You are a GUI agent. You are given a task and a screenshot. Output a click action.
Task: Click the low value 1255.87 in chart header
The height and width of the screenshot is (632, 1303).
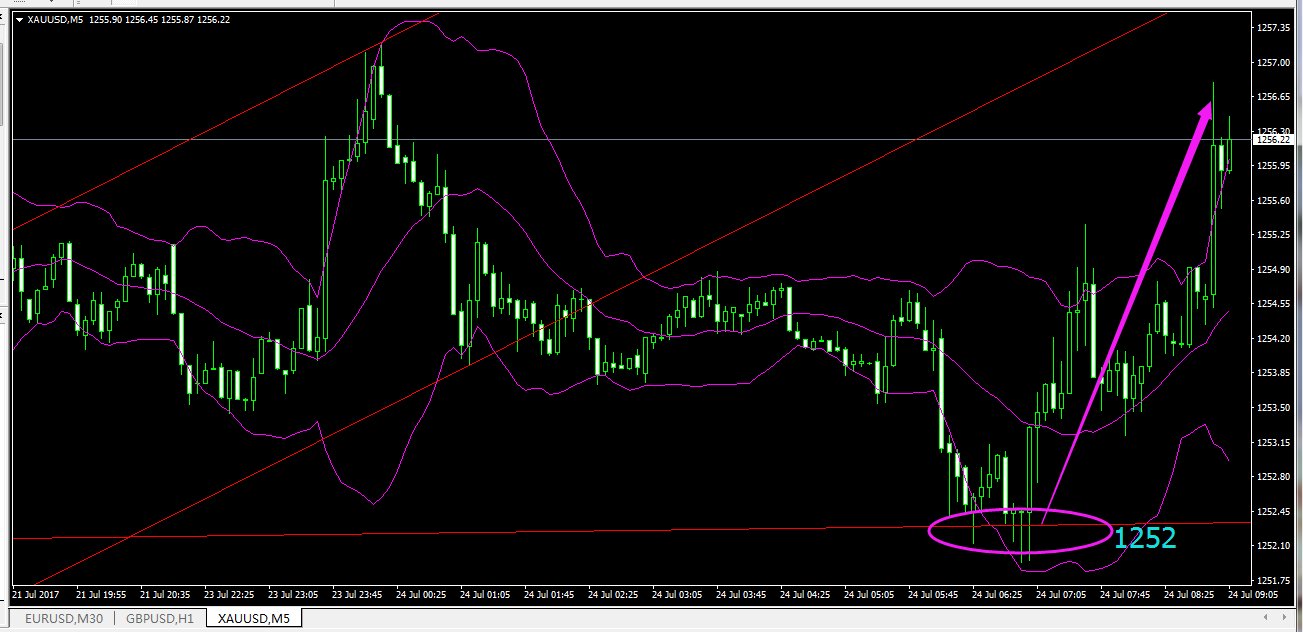pyautogui.click(x=178, y=19)
